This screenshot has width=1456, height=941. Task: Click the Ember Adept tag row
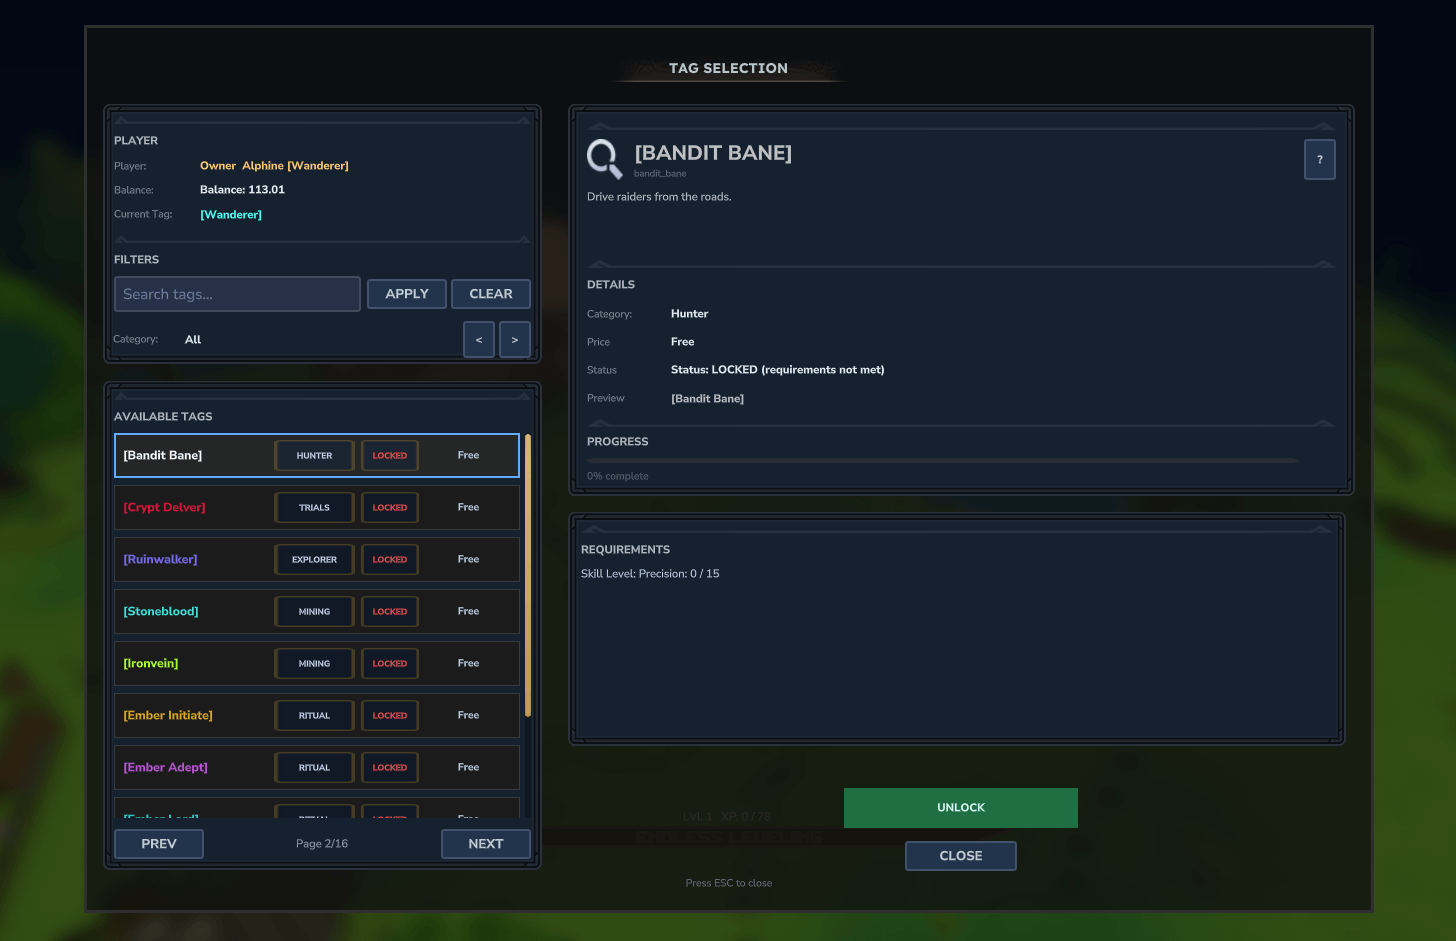point(190,768)
